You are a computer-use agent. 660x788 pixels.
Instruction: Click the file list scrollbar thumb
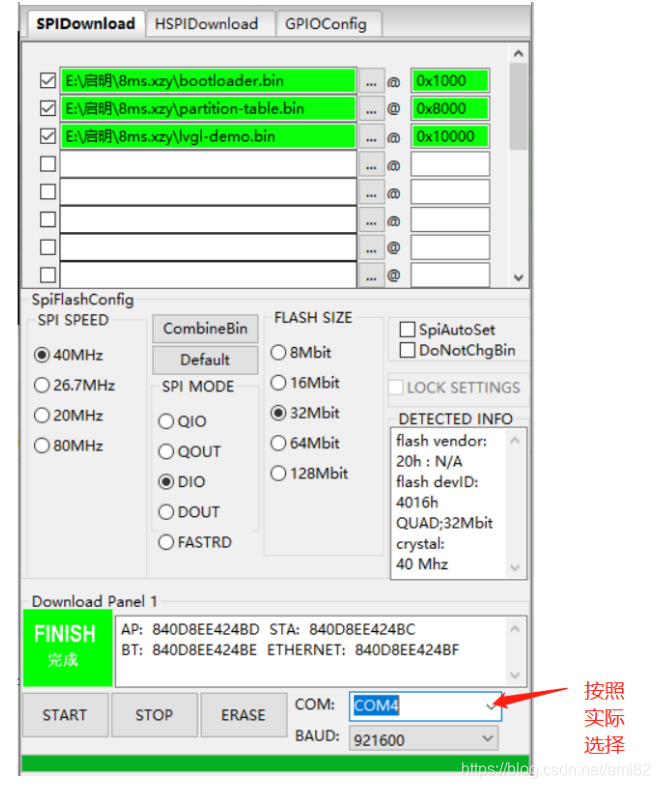(518, 107)
